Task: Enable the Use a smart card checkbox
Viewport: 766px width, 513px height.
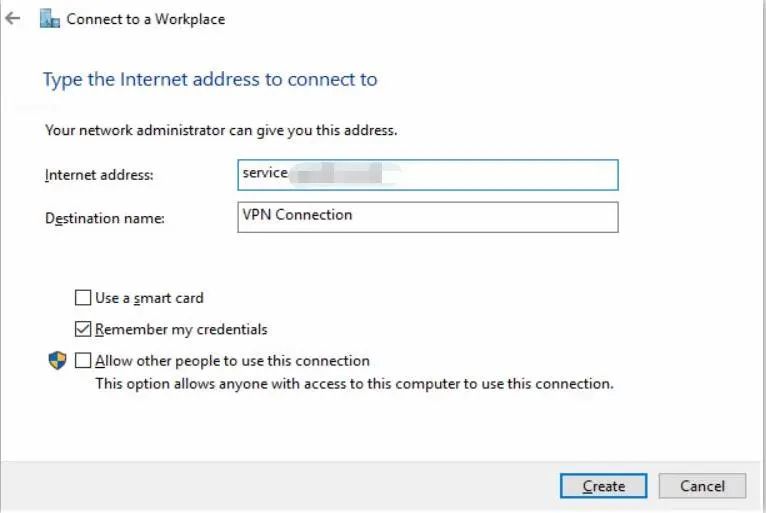Action: click(x=83, y=298)
